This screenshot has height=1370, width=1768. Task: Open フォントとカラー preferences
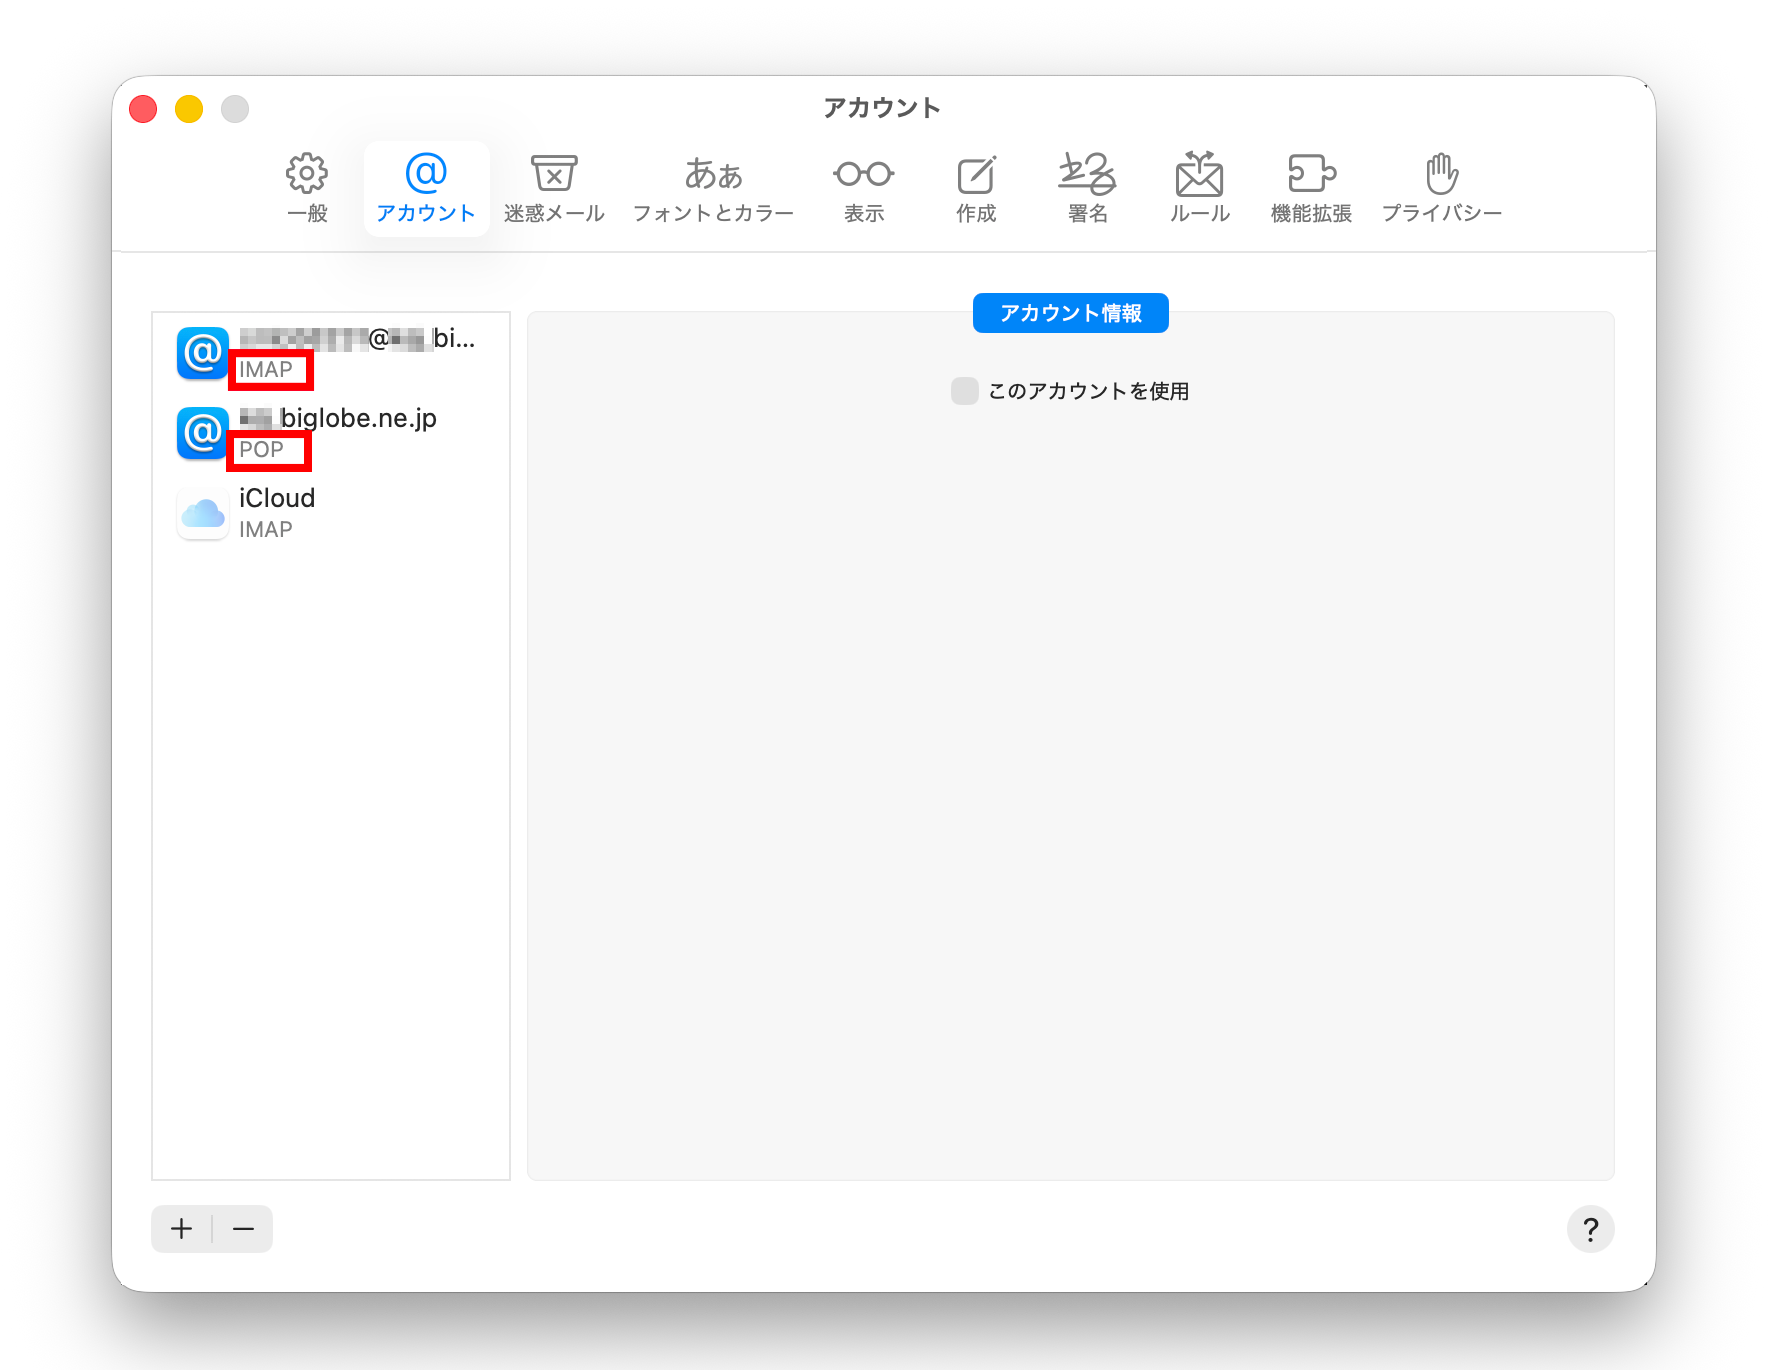click(x=713, y=189)
